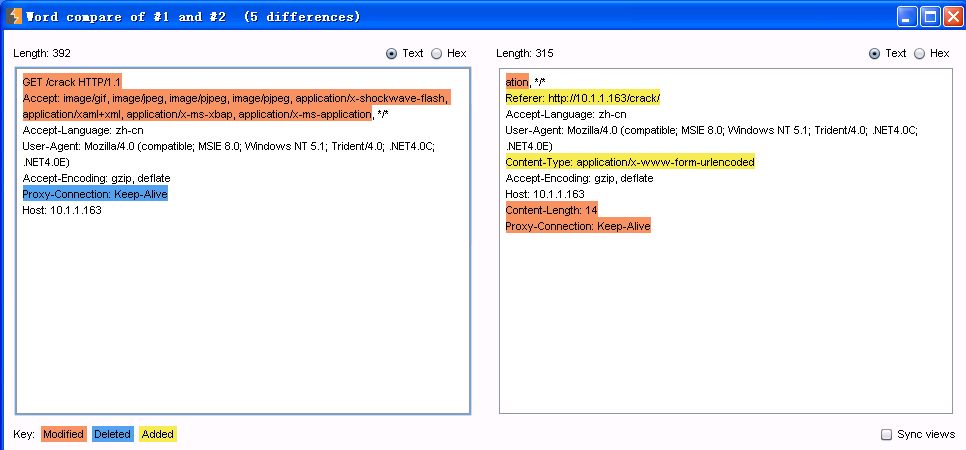The width and height of the screenshot is (966, 450).
Task: Click the 'Length: 392' label
Action: coord(42,54)
